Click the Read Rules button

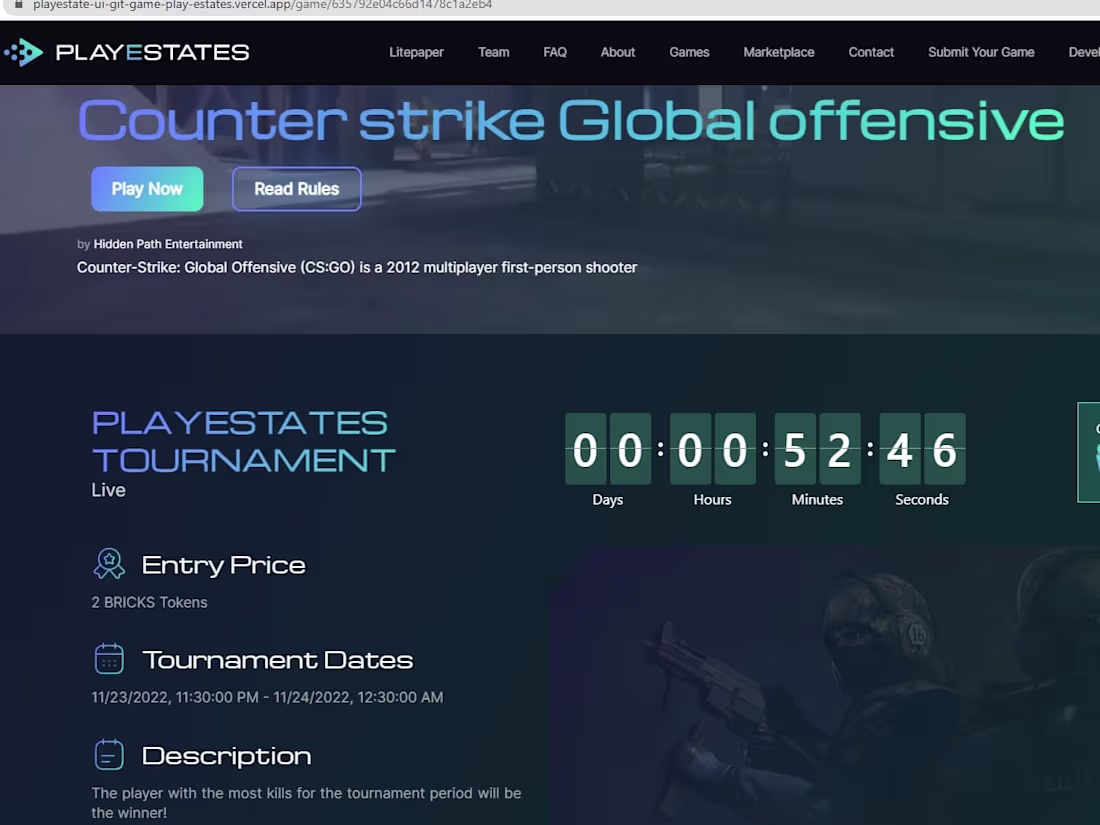click(296, 188)
